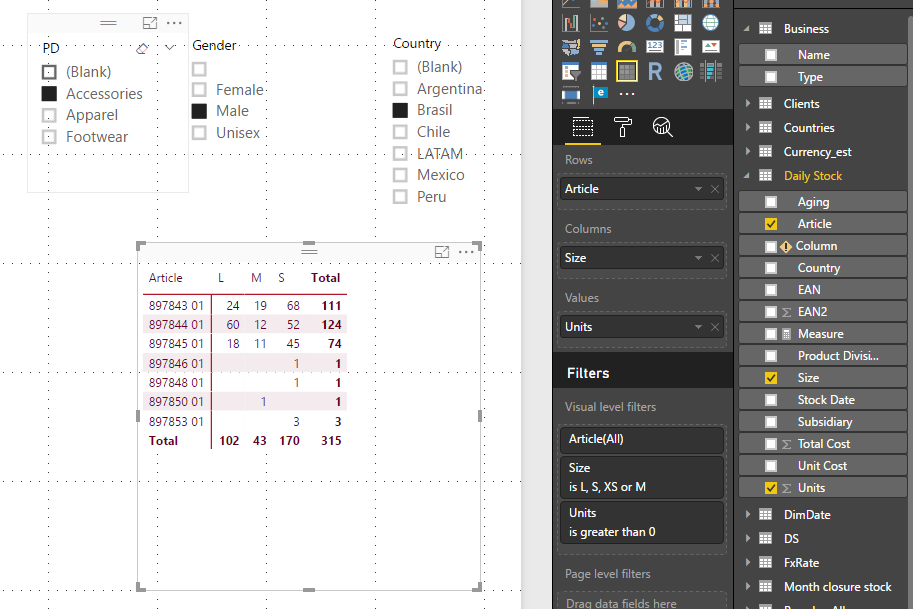Open more options on the PD slicer
The width and height of the screenshot is (913, 609).
coord(174,23)
